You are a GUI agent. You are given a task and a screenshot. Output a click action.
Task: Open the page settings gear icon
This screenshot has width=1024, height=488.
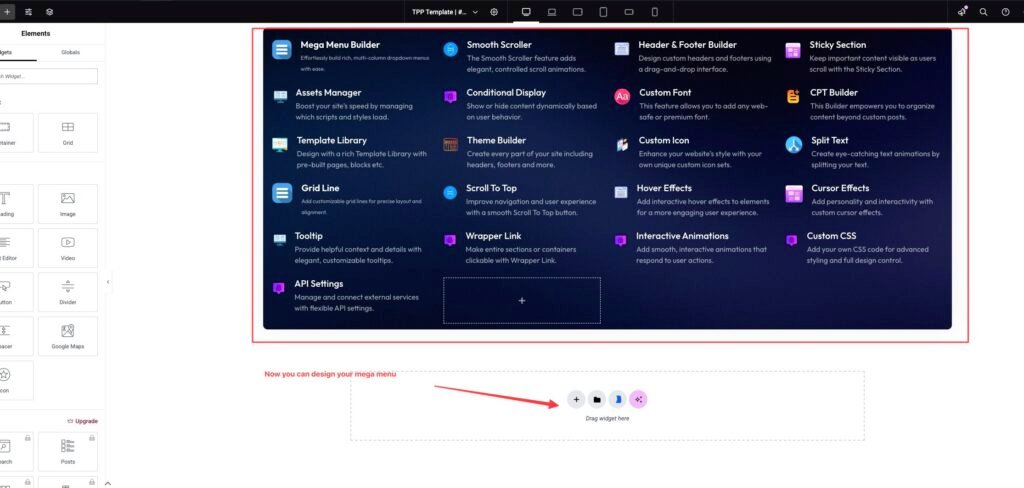point(494,12)
